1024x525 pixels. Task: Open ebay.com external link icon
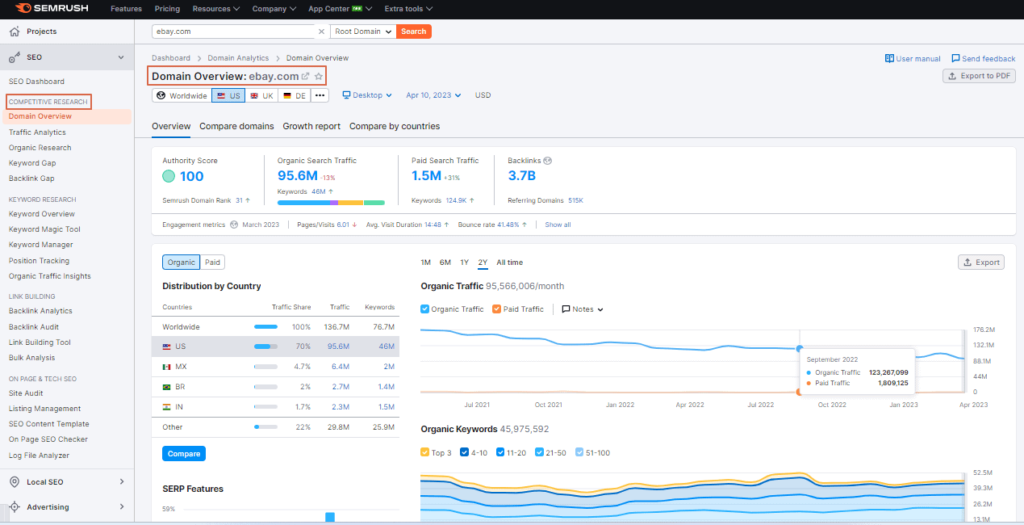[x=305, y=76]
